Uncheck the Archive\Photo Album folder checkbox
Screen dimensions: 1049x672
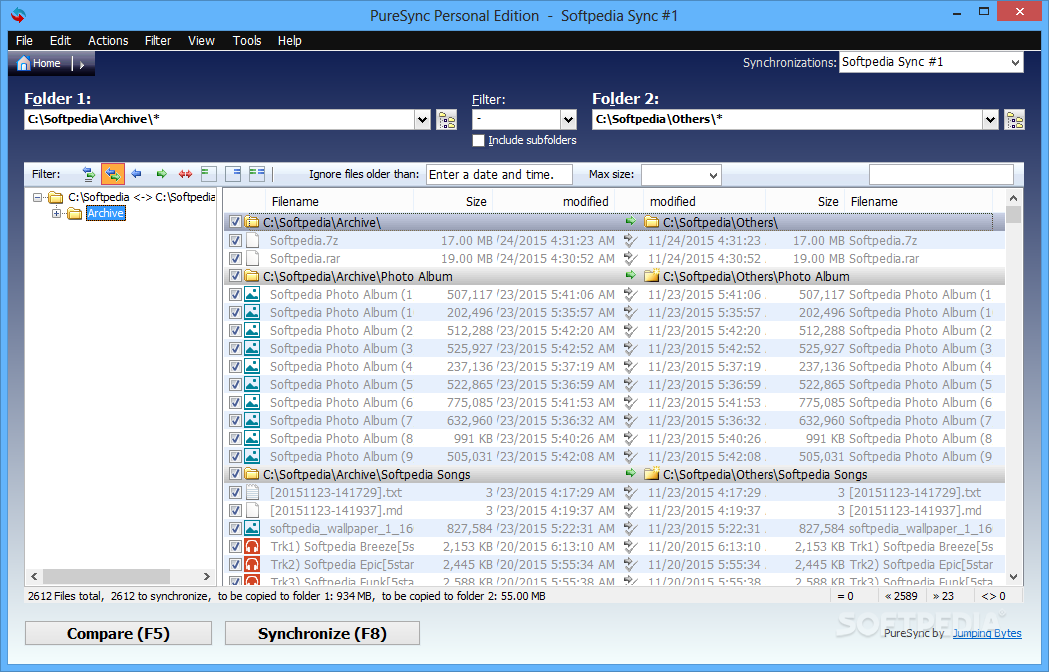point(235,276)
